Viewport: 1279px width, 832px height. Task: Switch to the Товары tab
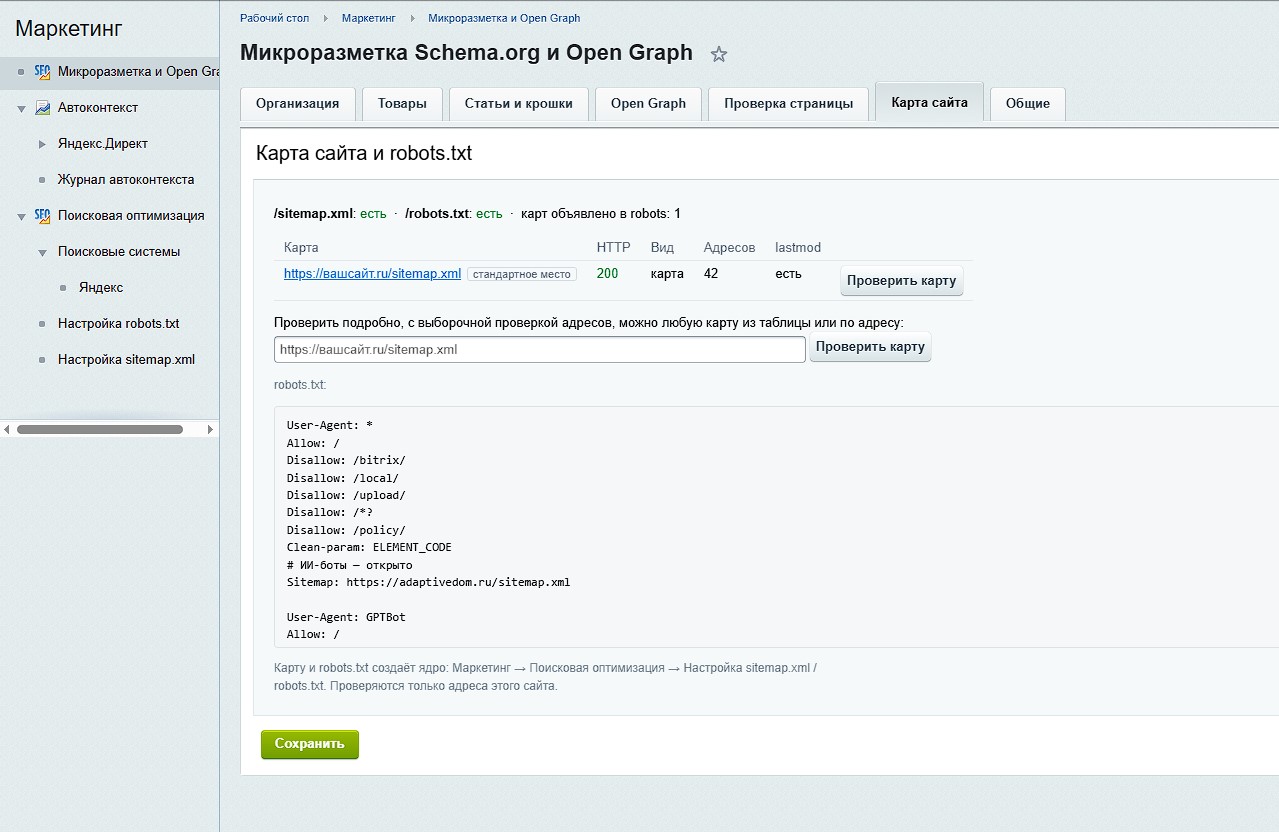402,103
